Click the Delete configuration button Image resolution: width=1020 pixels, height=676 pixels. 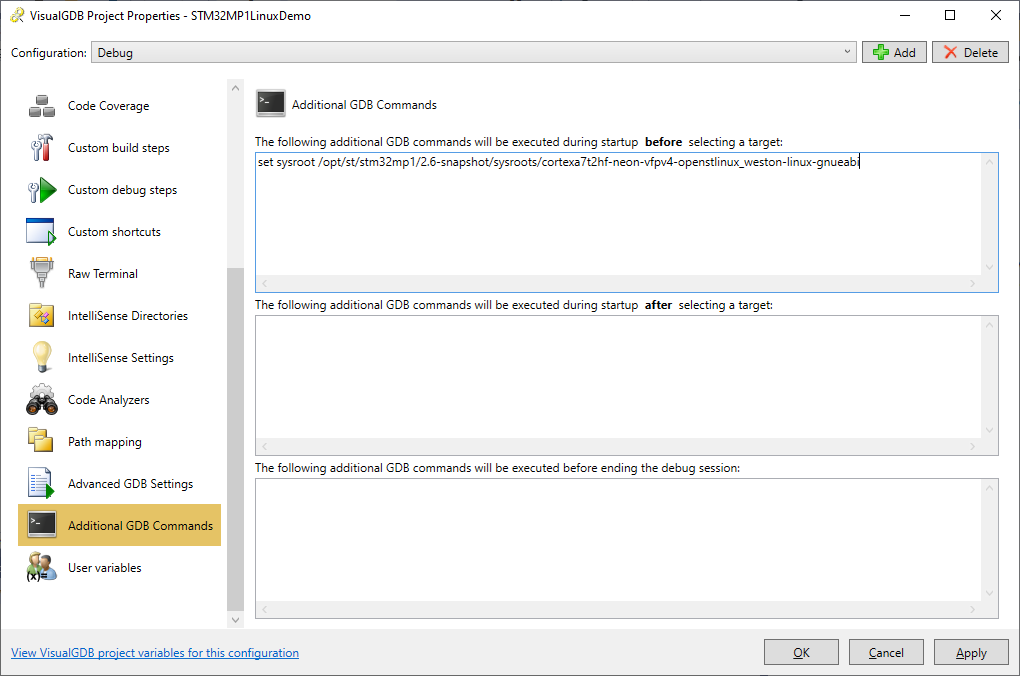pyautogui.click(x=970, y=52)
